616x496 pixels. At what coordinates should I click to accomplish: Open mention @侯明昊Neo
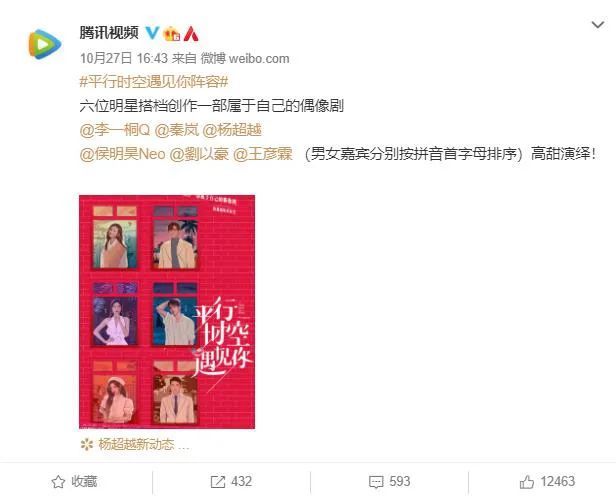122,154
